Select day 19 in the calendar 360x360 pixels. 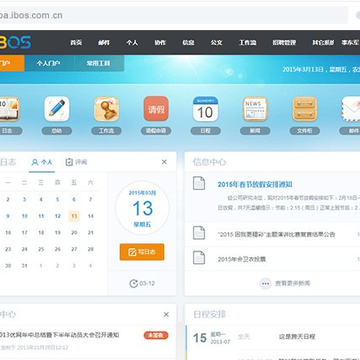click(x=58, y=233)
